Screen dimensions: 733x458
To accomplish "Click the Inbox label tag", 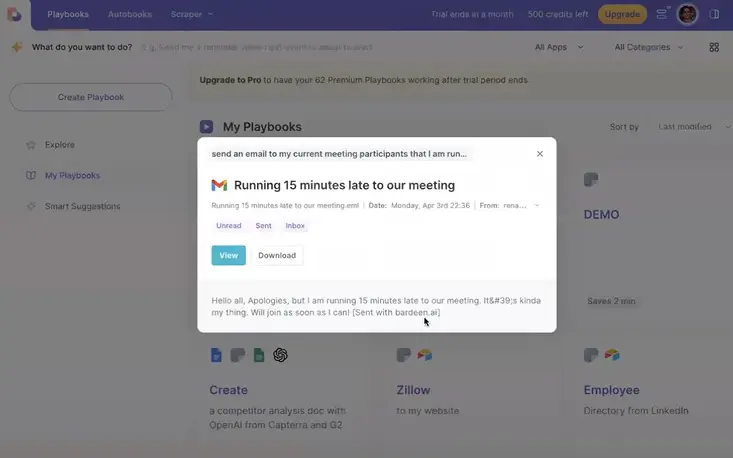I will pyautogui.click(x=295, y=226).
